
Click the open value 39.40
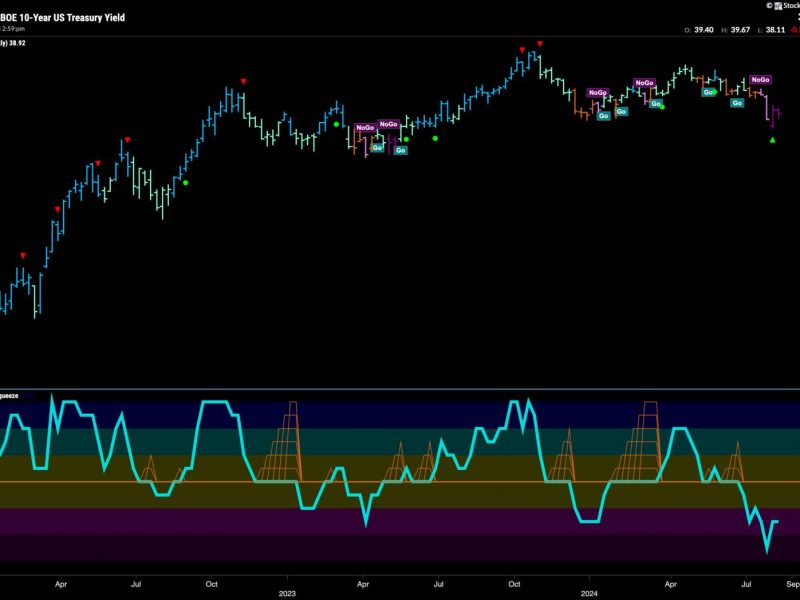(x=704, y=30)
